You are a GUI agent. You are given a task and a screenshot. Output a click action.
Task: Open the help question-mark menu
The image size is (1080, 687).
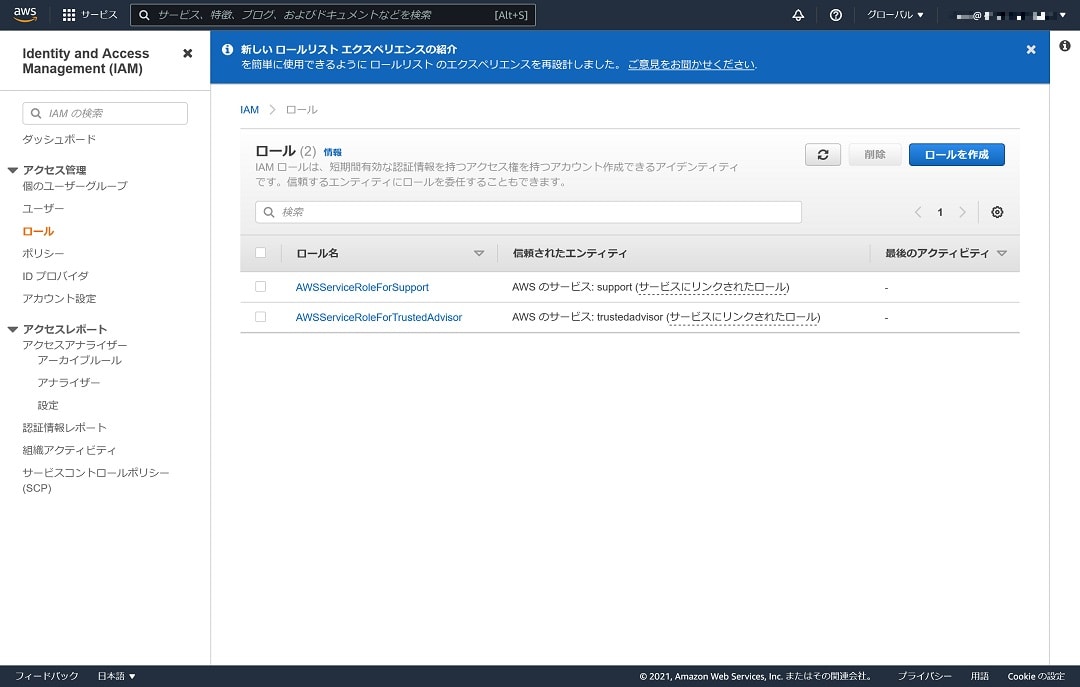pyautogui.click(x=835, y=14)
